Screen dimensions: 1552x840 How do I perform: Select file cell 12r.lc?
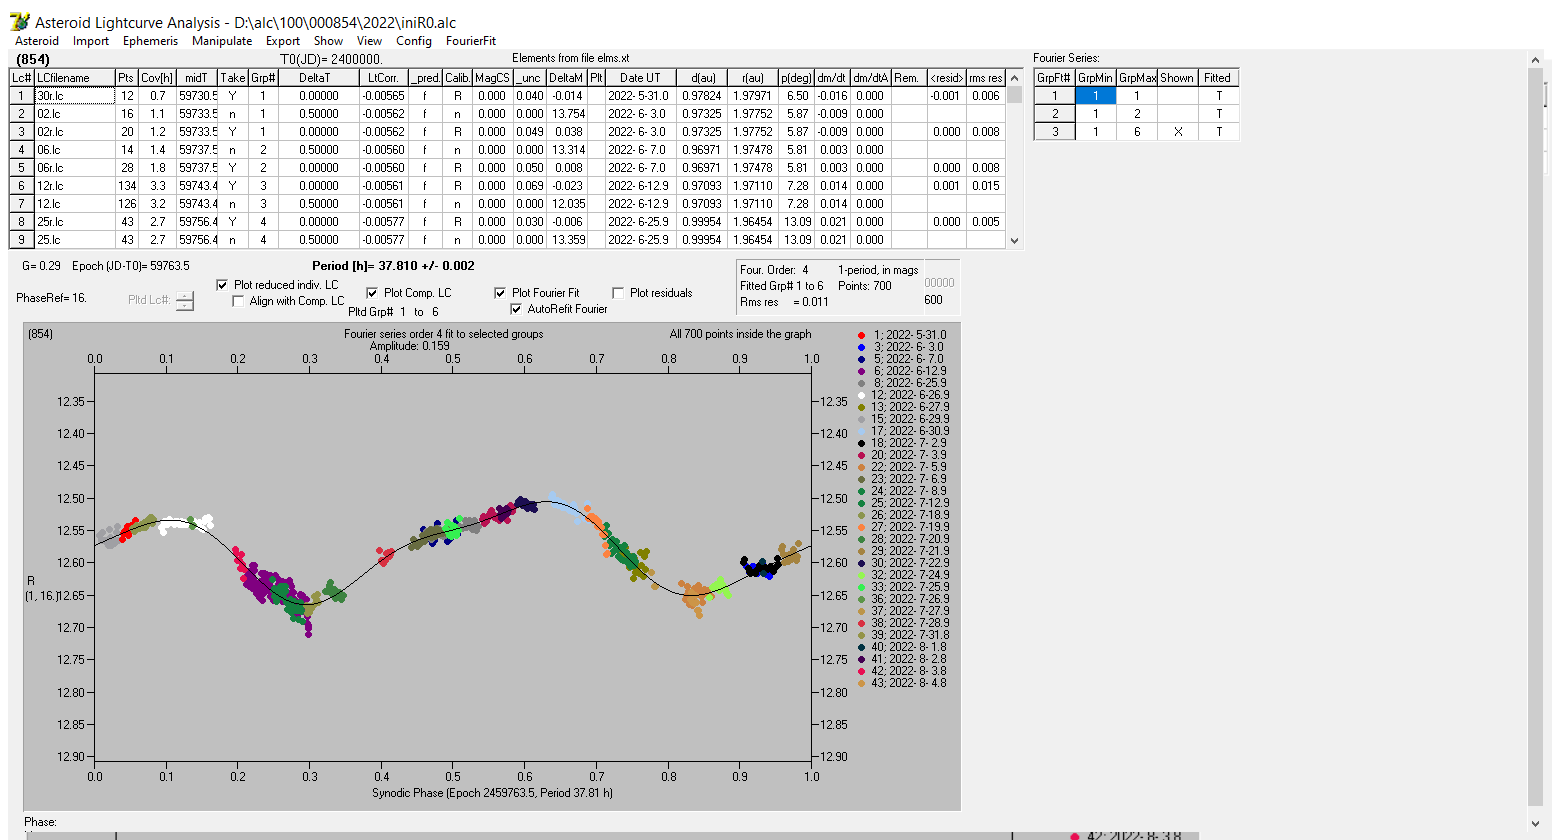click(x=74, y=186)
